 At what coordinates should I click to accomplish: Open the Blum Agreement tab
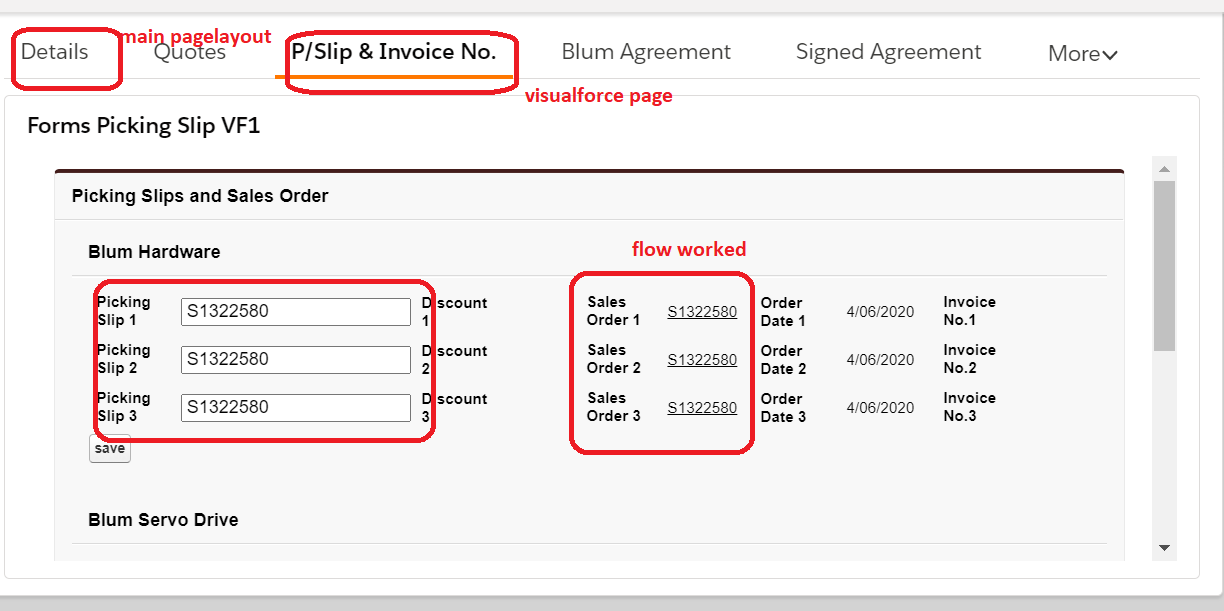(x=646, y=52)
